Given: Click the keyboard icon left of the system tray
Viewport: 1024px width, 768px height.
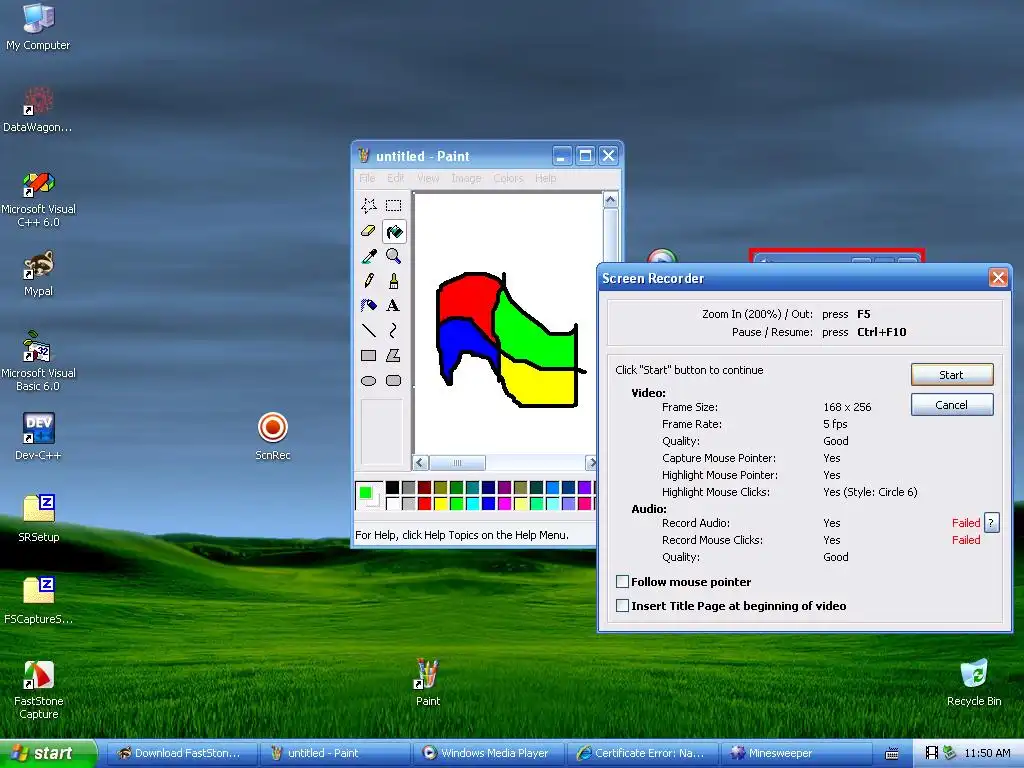Looking at the screenshot, I should click(892, 754).
